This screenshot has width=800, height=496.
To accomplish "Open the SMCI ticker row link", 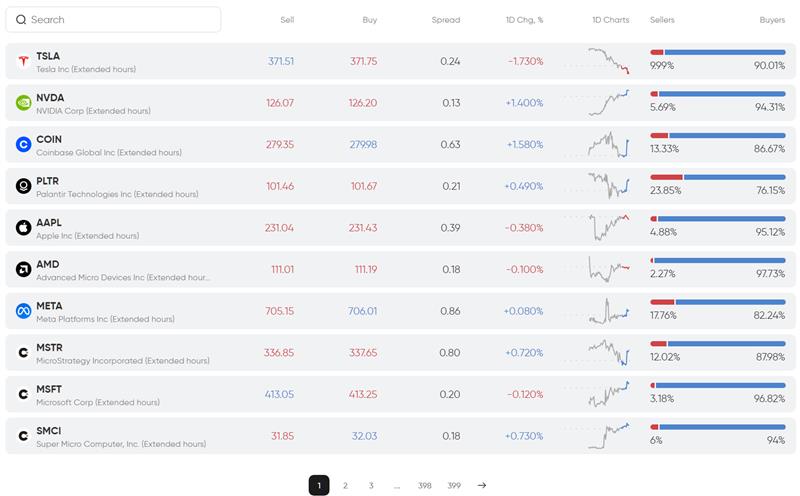I will 48,431.
